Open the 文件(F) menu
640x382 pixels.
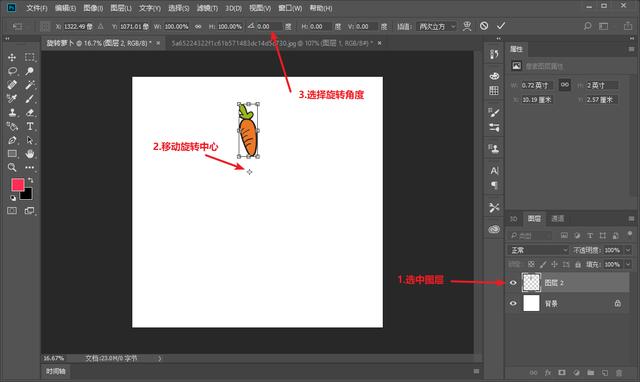coord(37,8)
